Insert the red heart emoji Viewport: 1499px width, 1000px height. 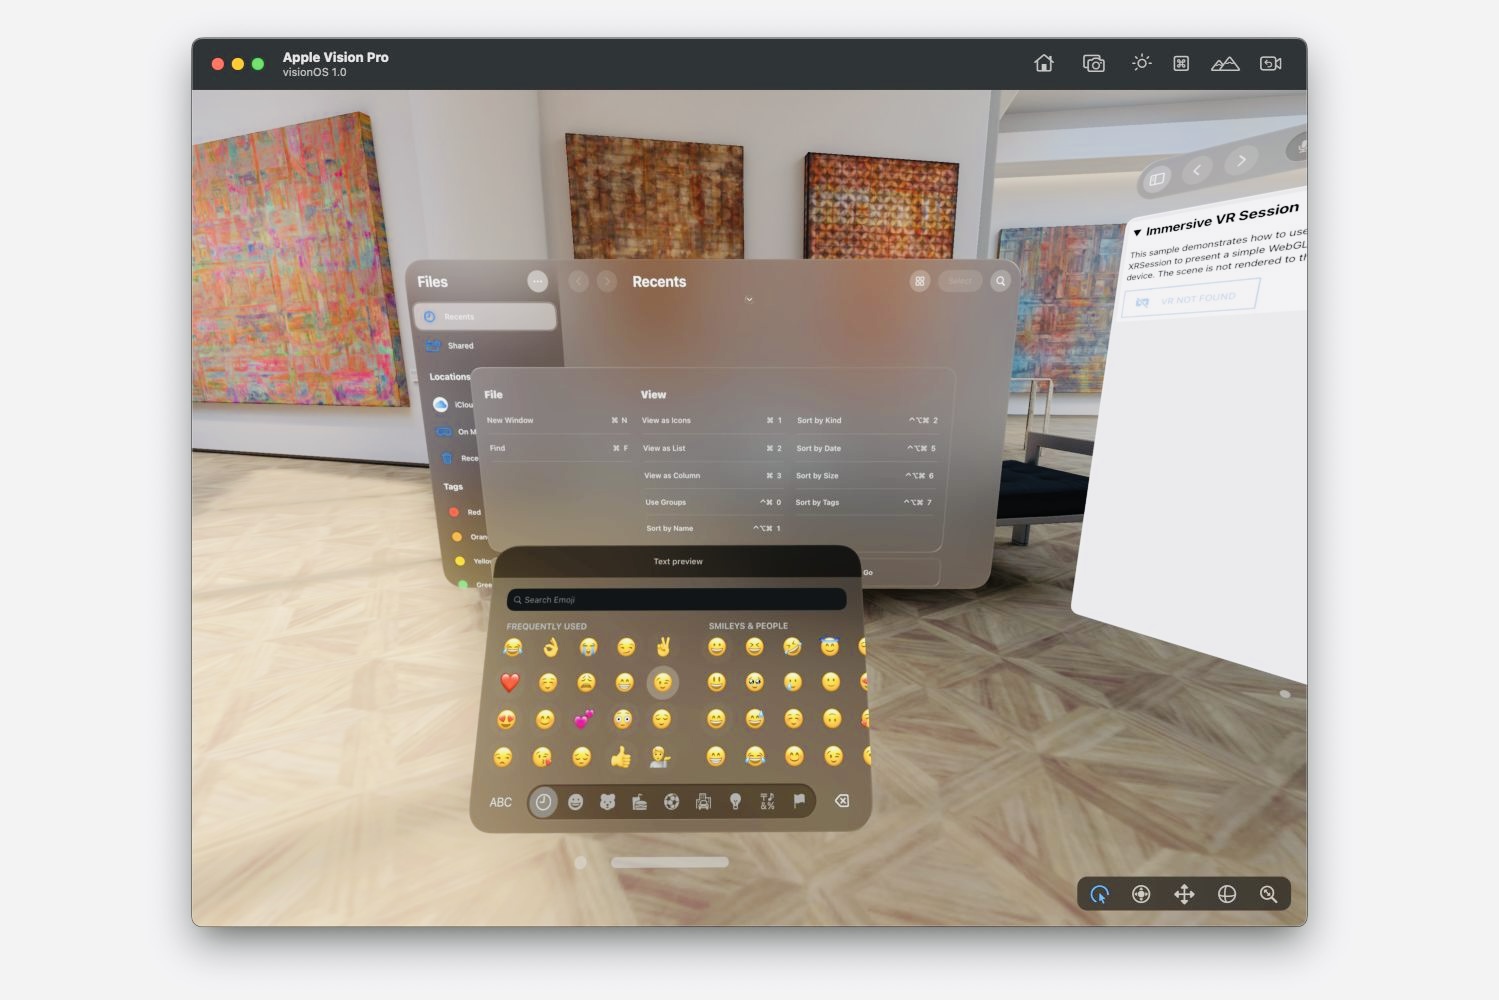509,683
